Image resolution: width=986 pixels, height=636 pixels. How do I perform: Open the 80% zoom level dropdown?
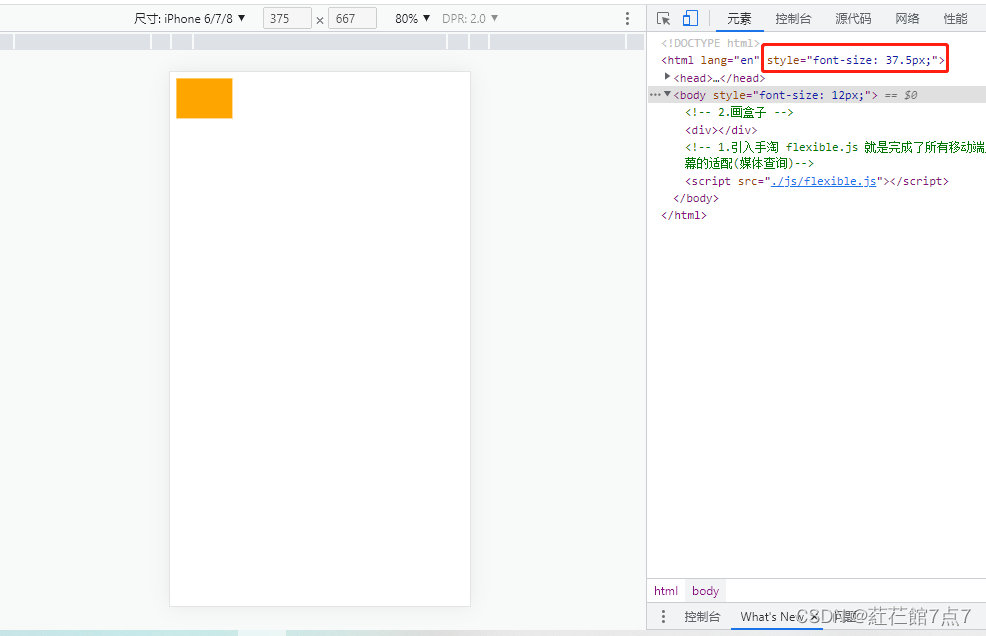pos(410,17)
